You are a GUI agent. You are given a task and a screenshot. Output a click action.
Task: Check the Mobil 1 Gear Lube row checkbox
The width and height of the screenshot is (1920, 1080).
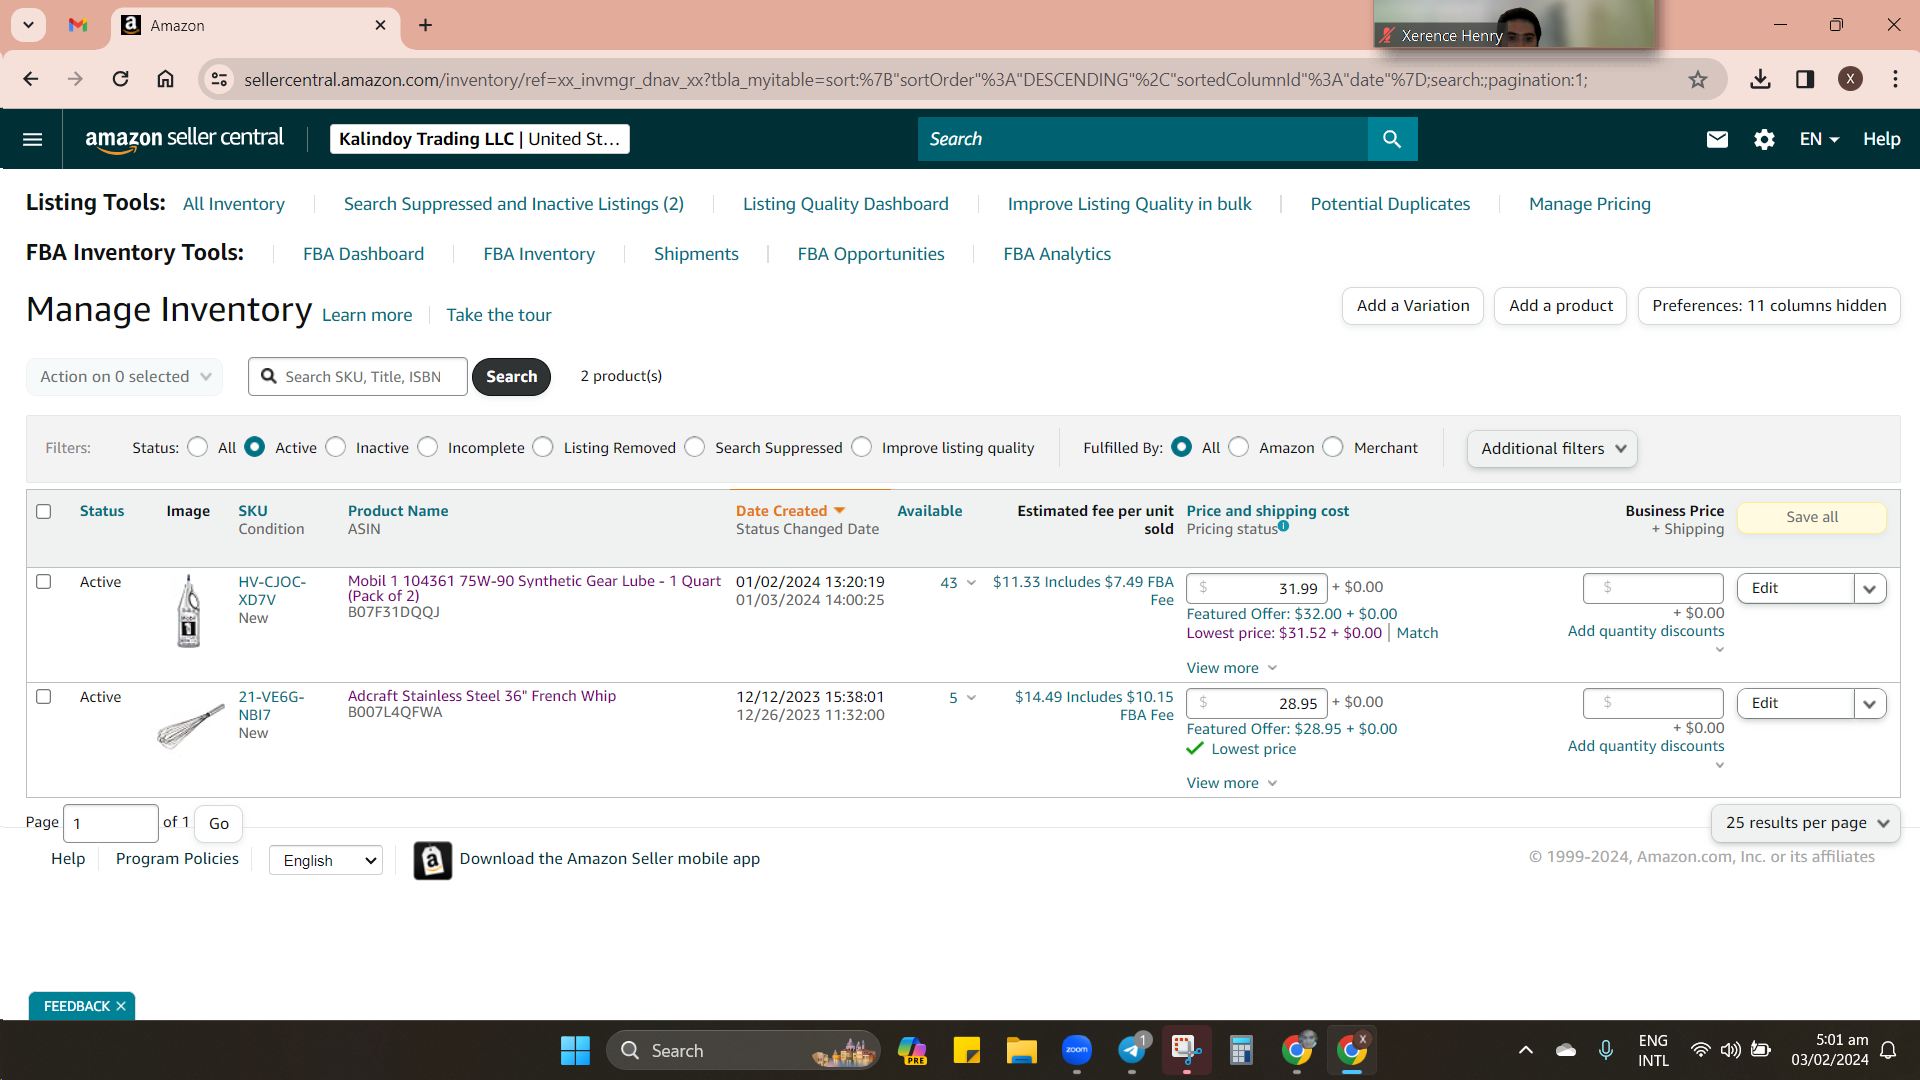(x=44, y=581)
